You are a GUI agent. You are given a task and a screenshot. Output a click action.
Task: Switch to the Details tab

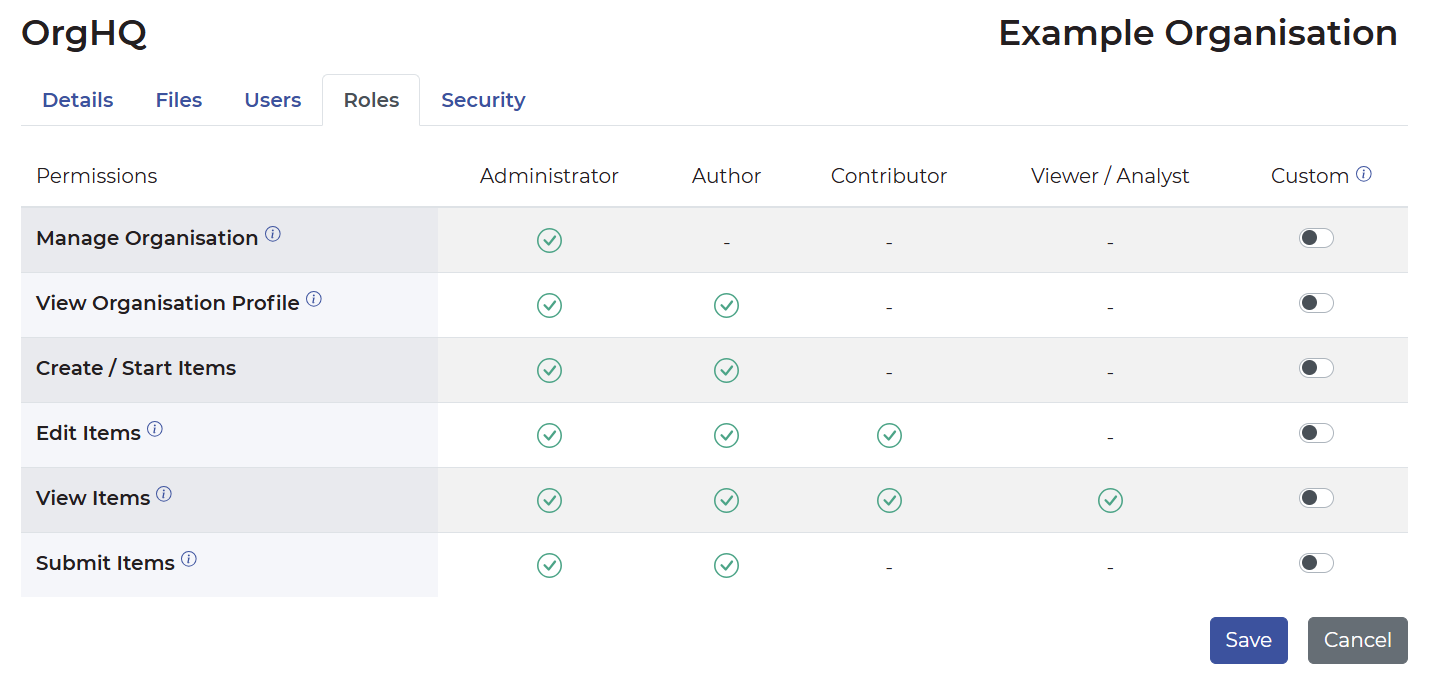pyautogui.click(x=77, y=100)
